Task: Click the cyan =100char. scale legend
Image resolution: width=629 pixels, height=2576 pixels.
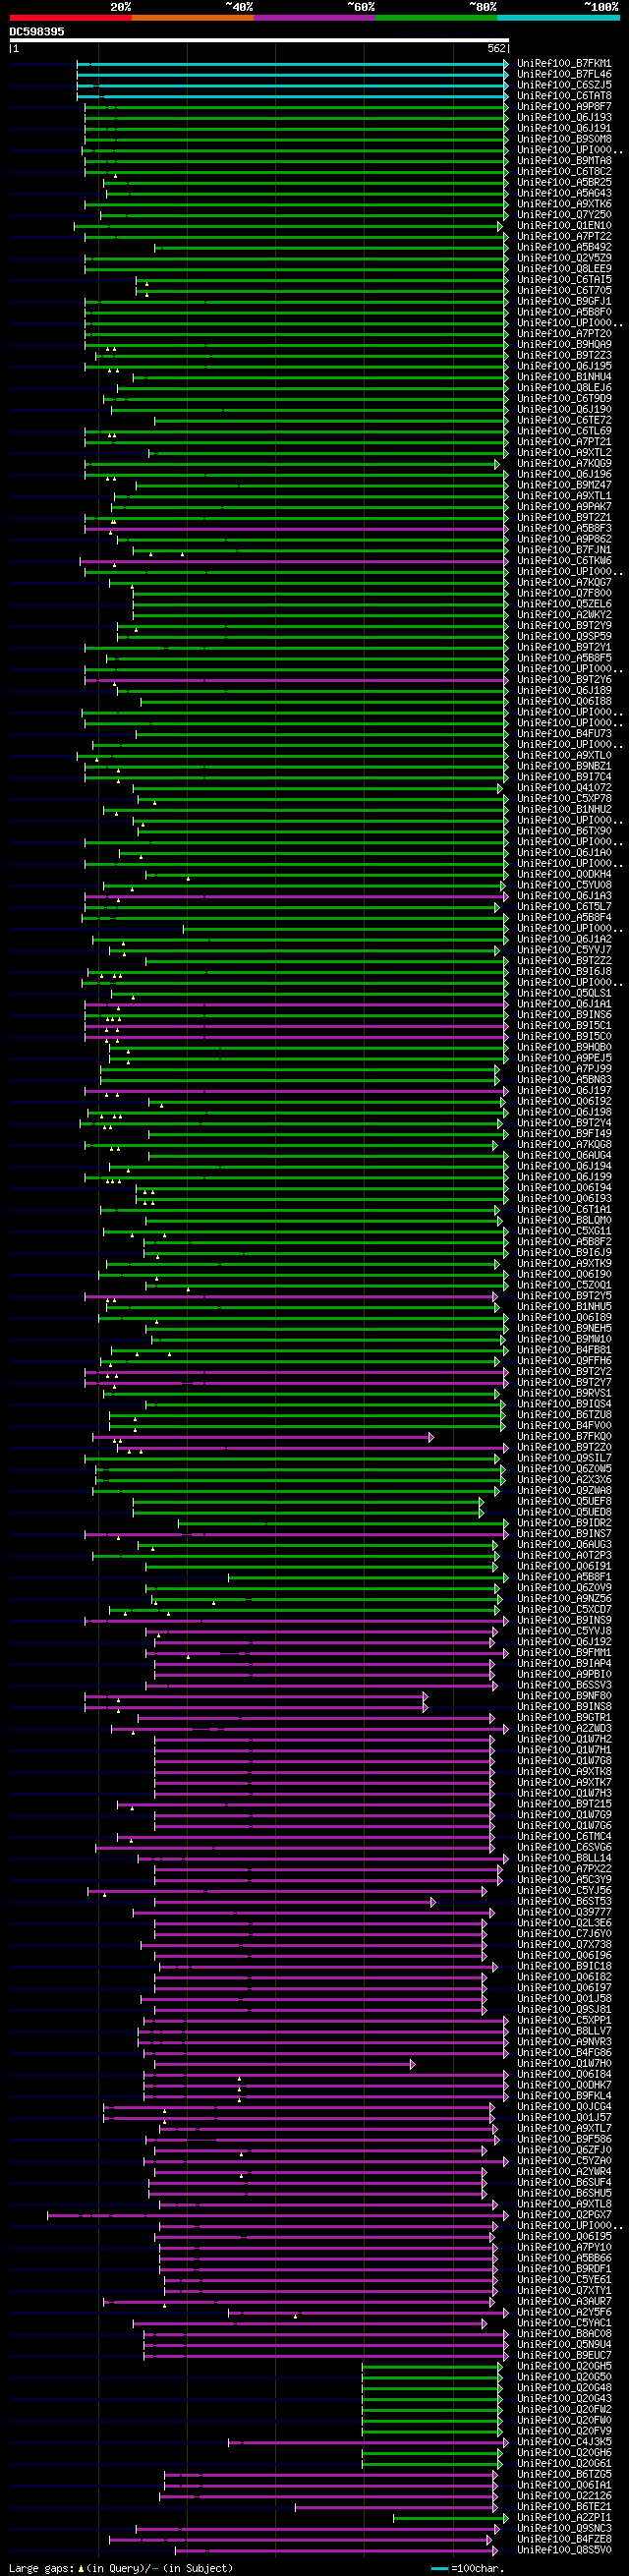Action: [468, 2568]
